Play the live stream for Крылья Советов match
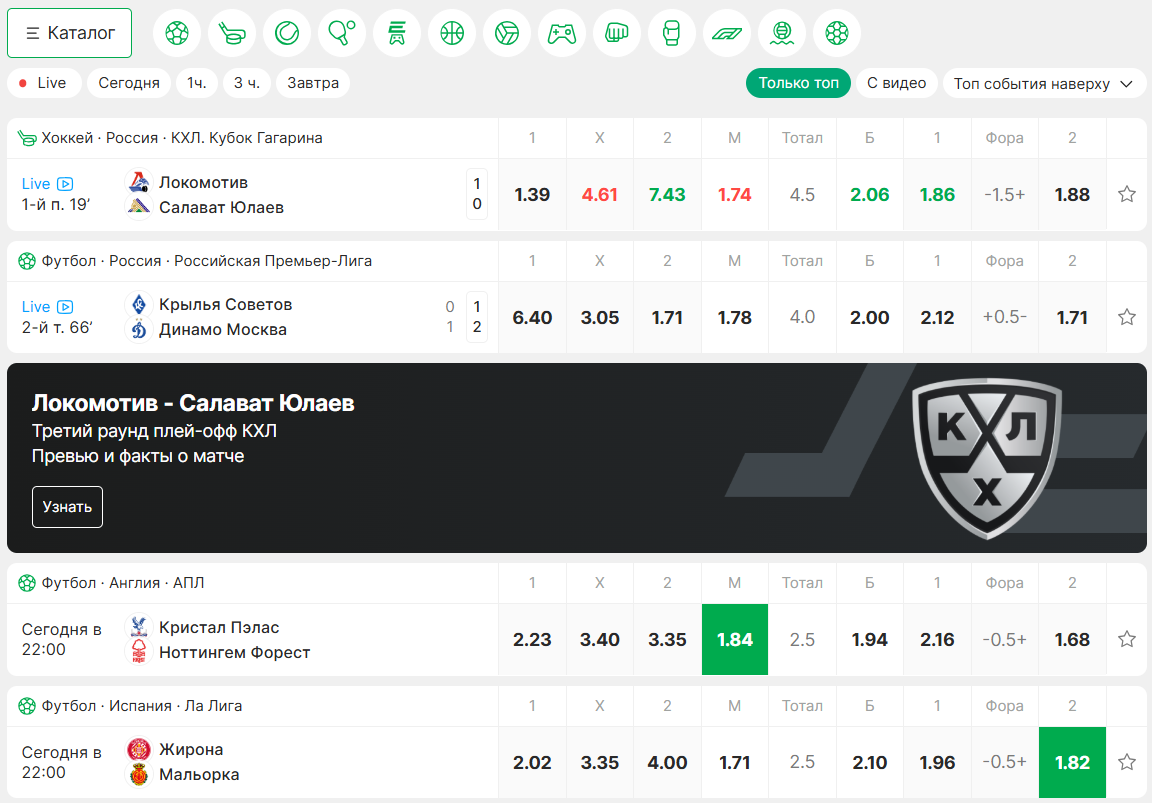 [65, 306]
